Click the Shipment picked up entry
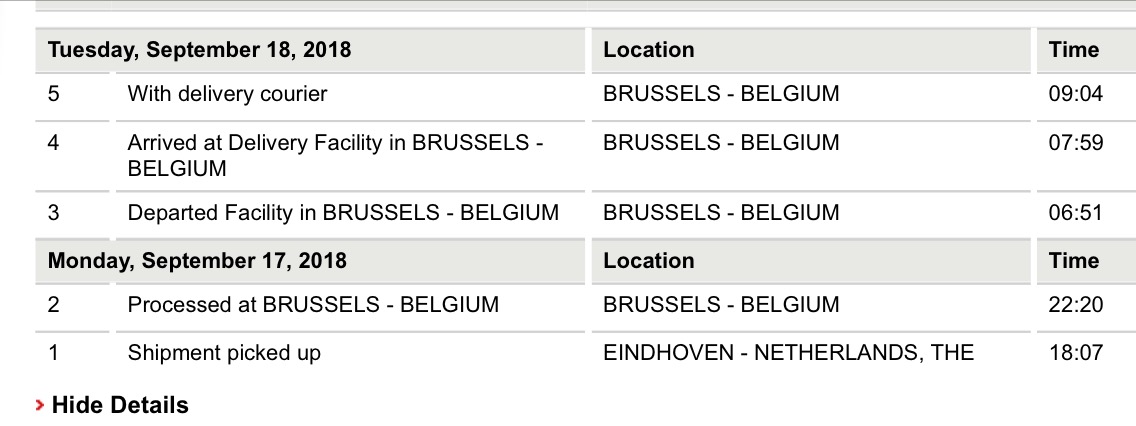1136x426 pixels. point(224,353)
